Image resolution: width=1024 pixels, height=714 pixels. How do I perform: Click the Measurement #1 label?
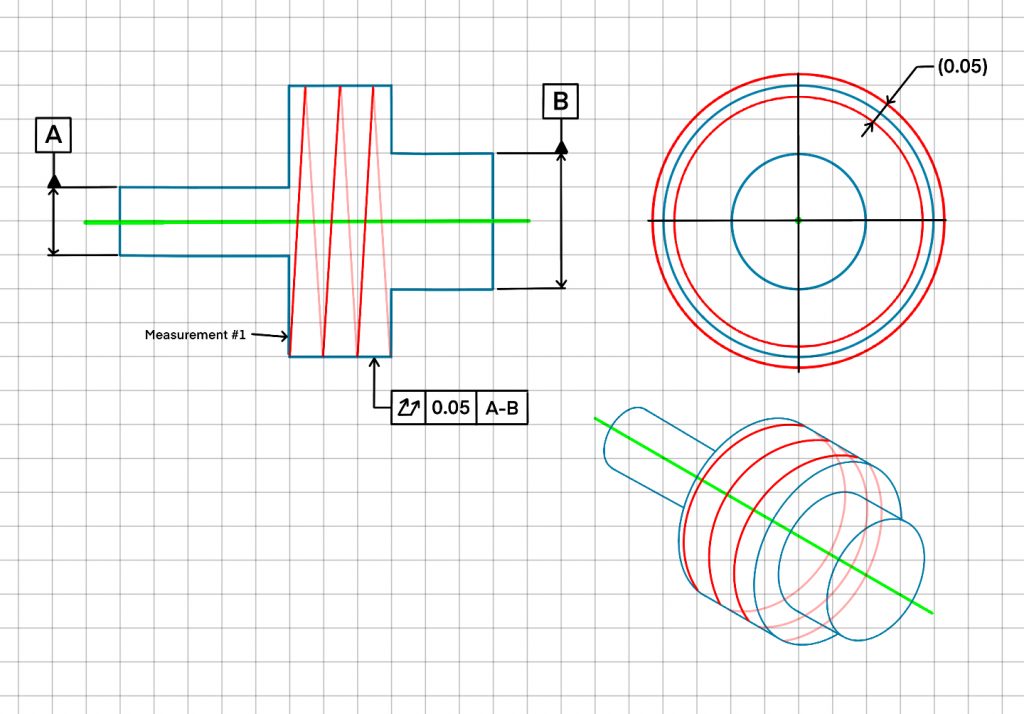tap(195, 334)
